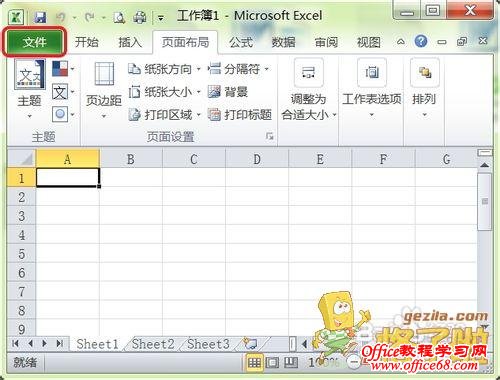The image size is (500, 380).
Task: Click the Print Preview icon
Action: coord(119,17)
